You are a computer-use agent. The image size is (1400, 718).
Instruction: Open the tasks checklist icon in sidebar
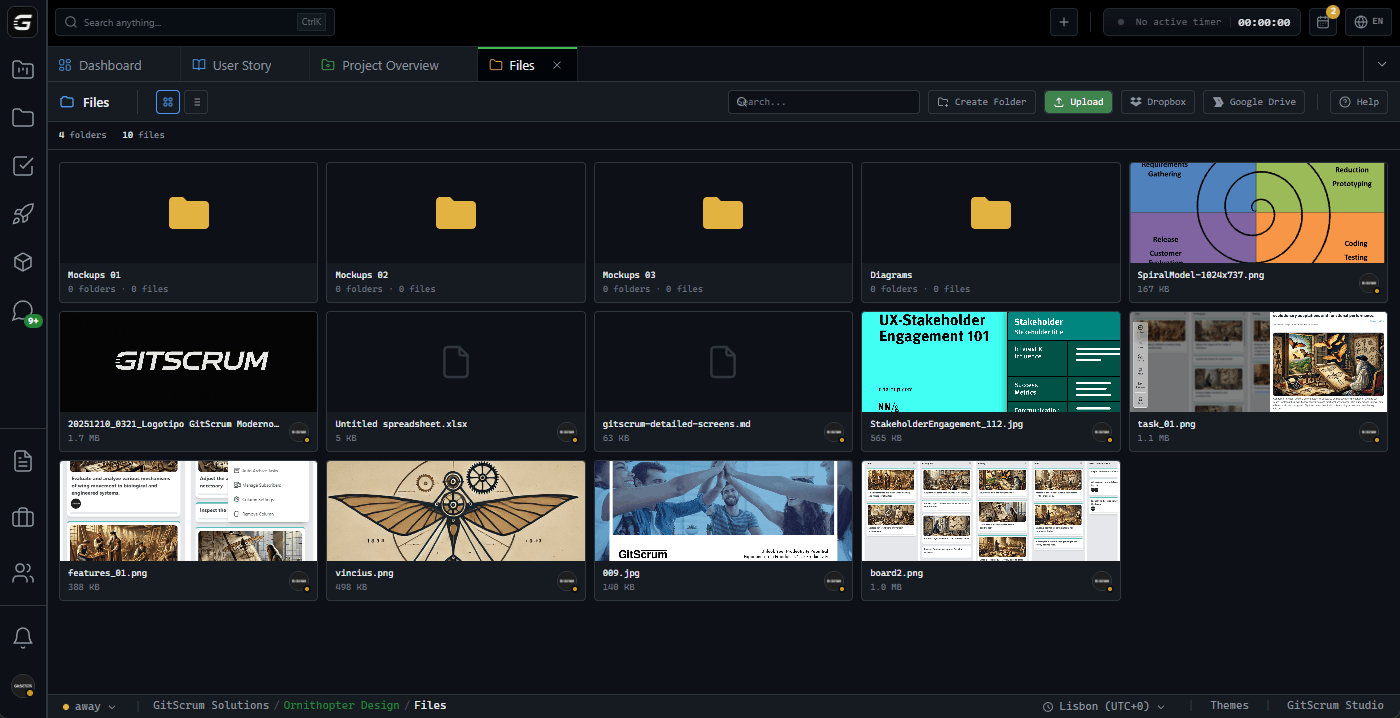[x=22, y=166]
